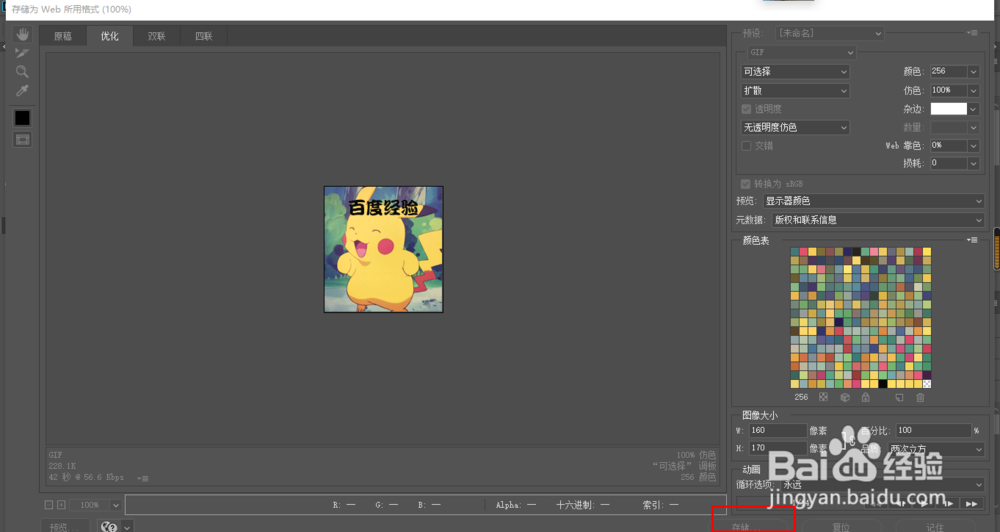Click the 预览... button
The width and height of the screenshot is (1000, 532).
coord(66,526)
